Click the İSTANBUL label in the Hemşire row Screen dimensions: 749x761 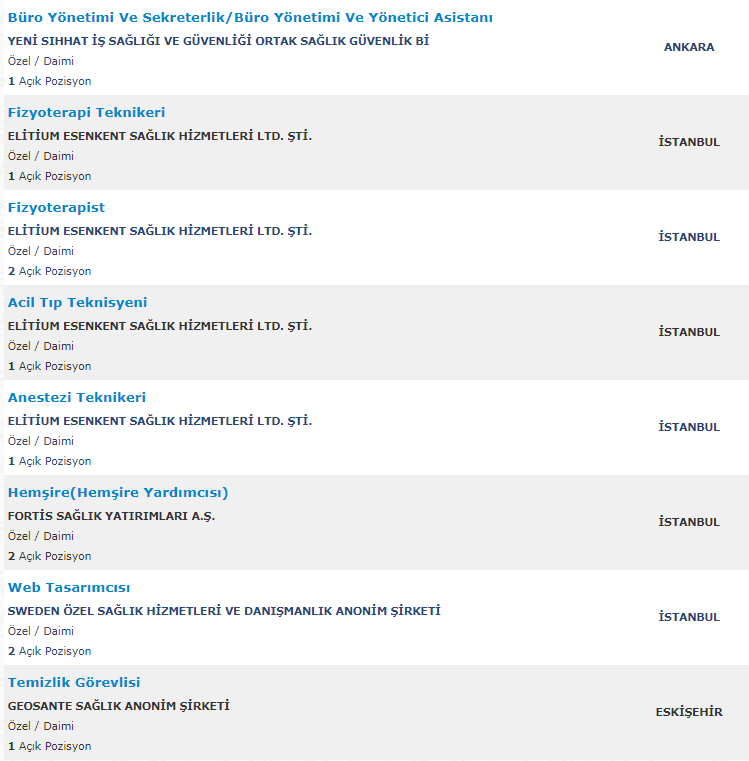(x=689, y=522)
